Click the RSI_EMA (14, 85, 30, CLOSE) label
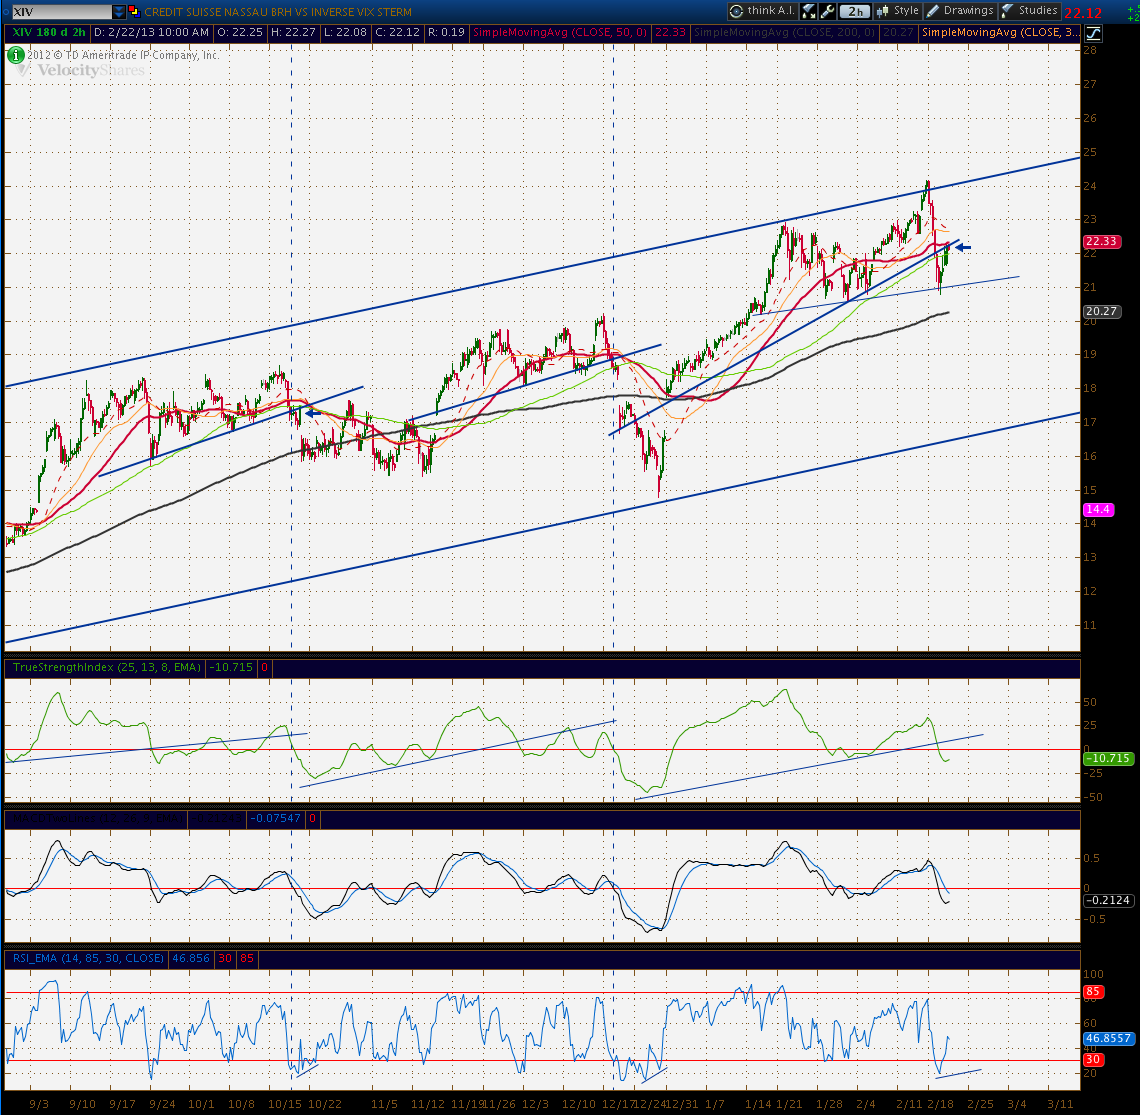 point(88,959)
